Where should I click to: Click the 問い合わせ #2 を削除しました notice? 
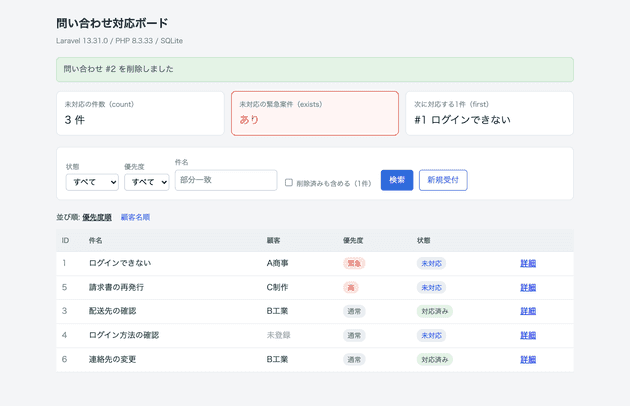[315, 70]
